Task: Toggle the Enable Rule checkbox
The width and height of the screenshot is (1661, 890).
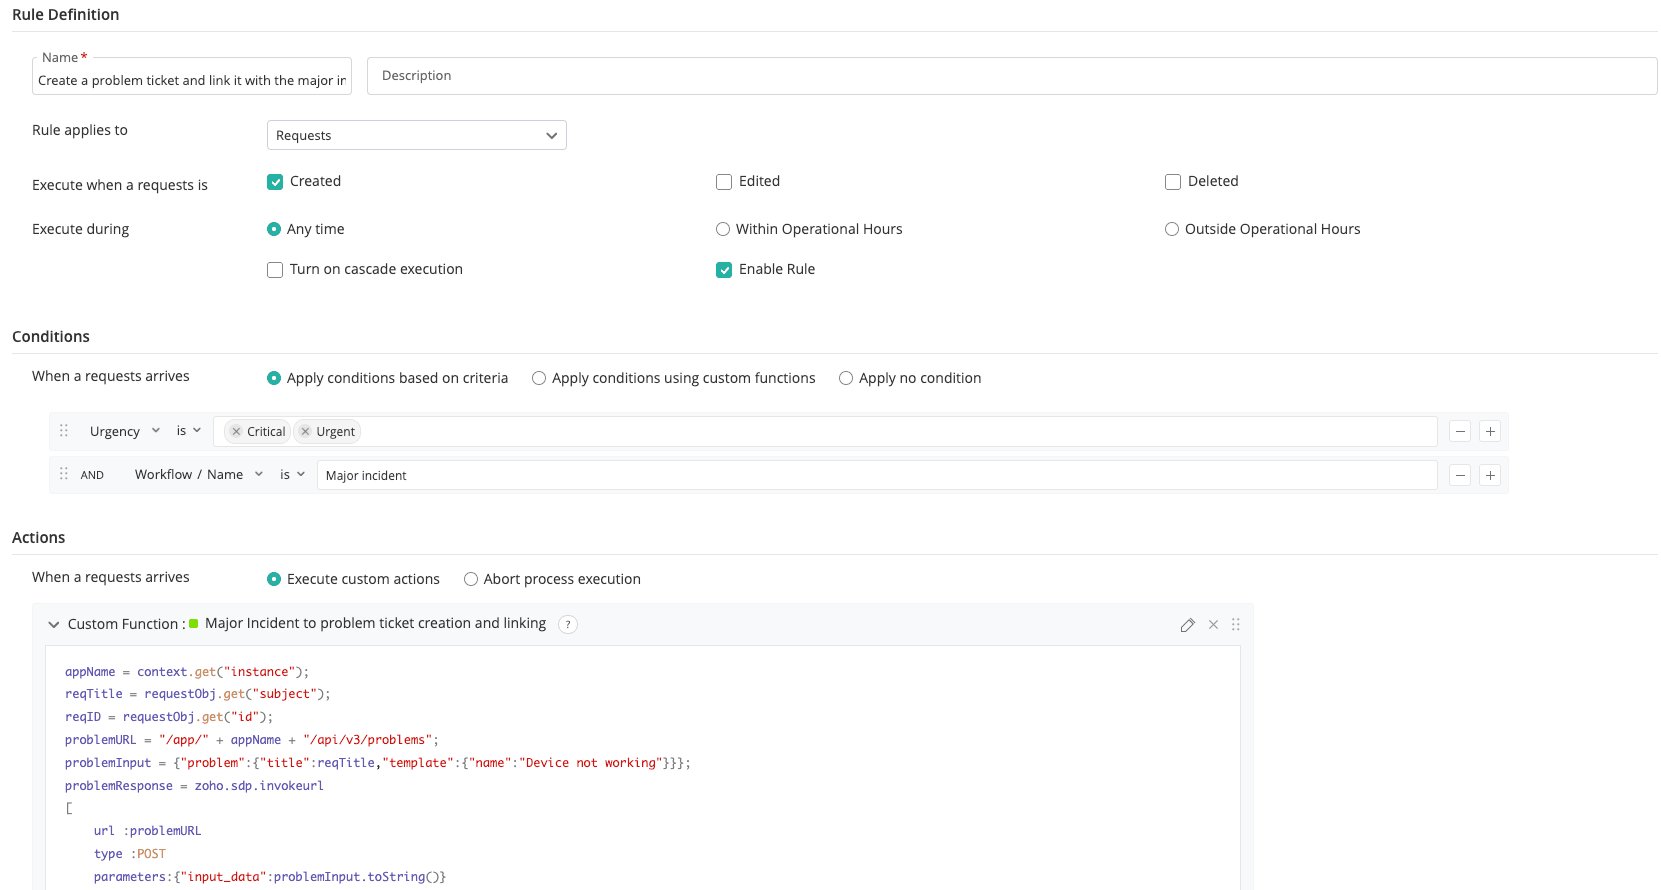Action: click(x=724, y=270)
